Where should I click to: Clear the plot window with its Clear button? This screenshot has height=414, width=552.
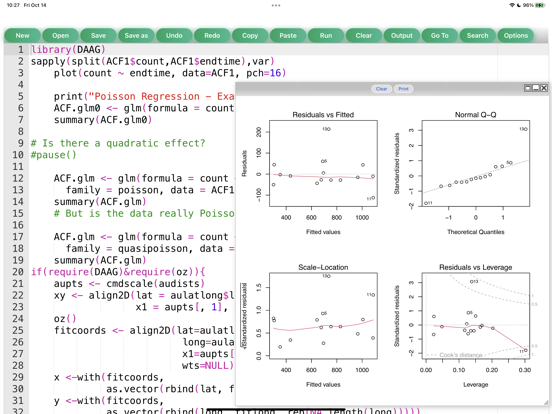pos(382,89)
